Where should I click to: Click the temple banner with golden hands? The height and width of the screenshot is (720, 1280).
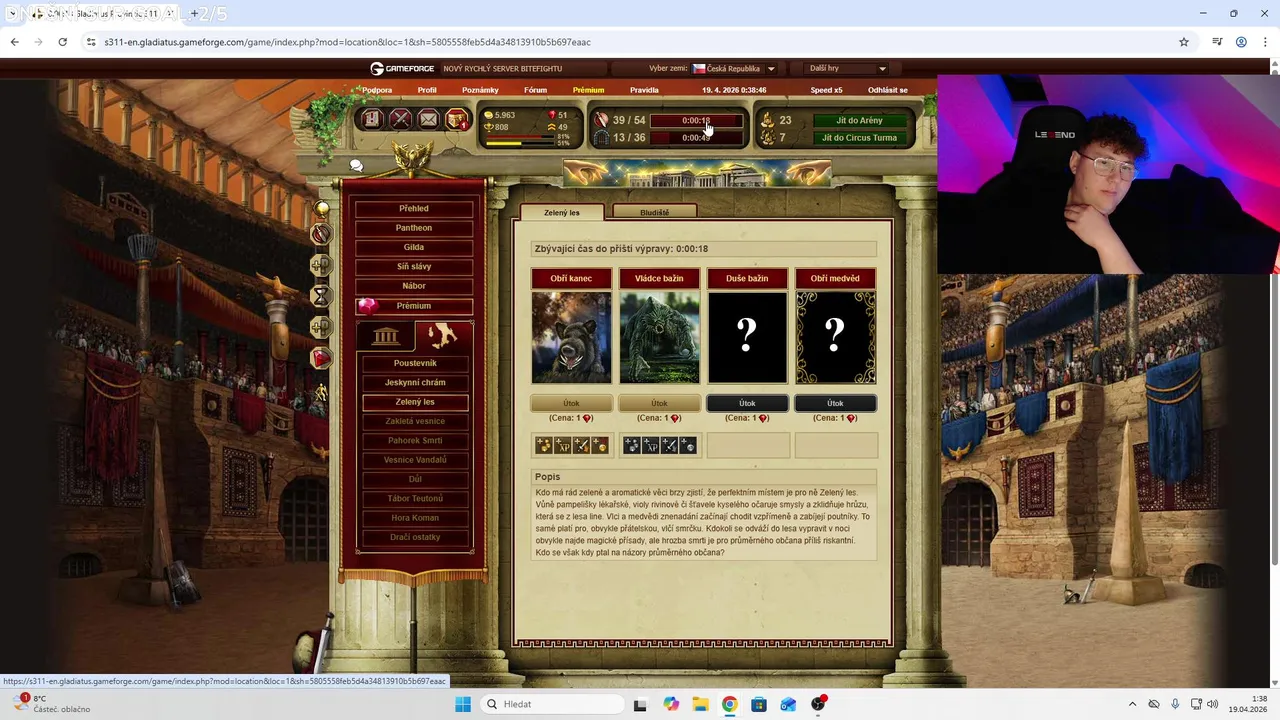click(696, 175)
